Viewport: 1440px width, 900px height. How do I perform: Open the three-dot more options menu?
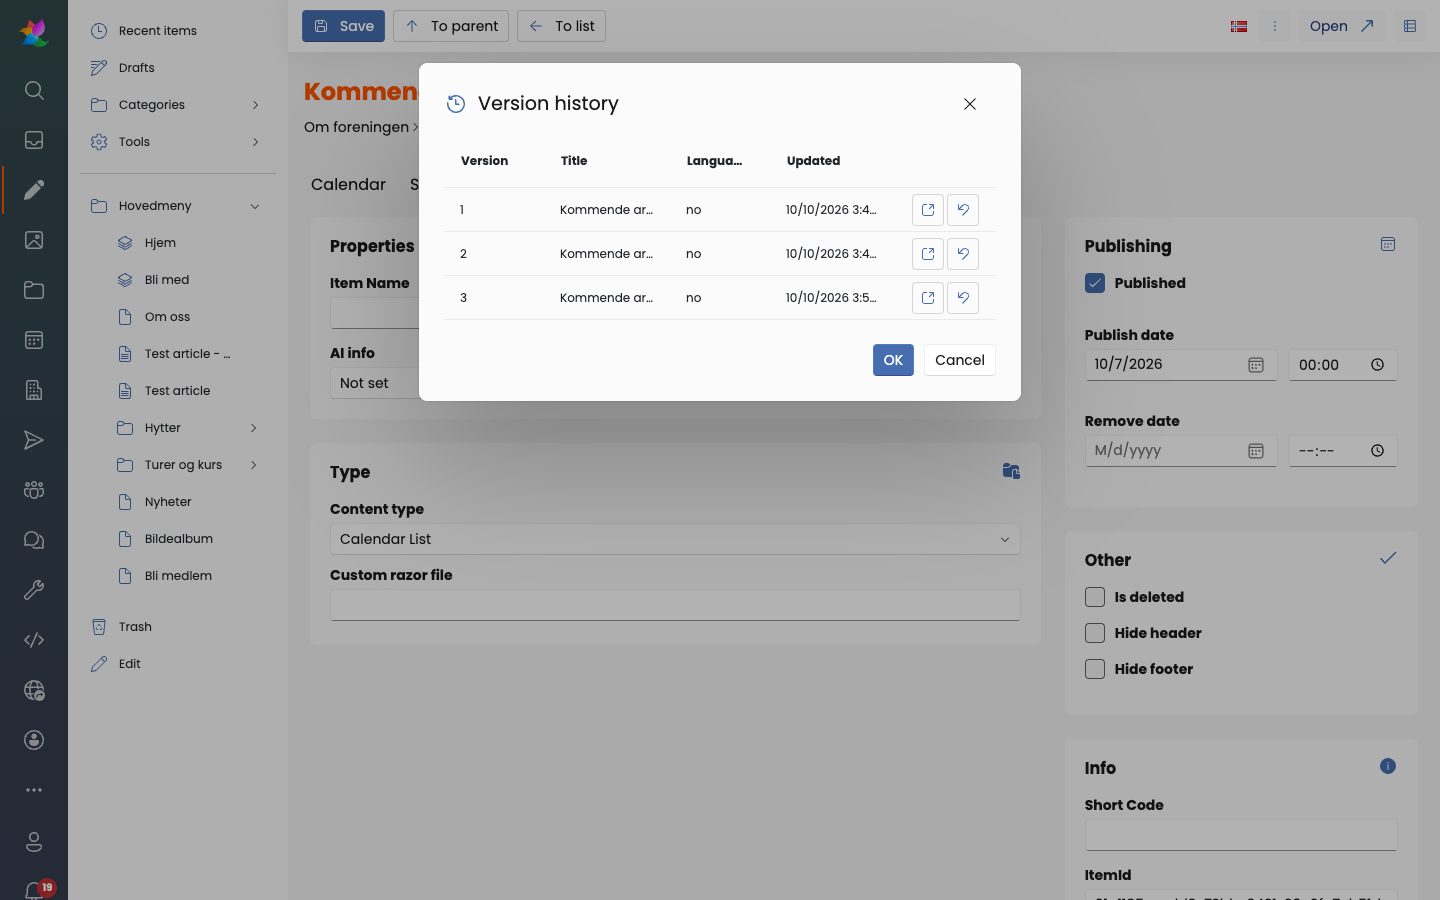(1275, 26)
